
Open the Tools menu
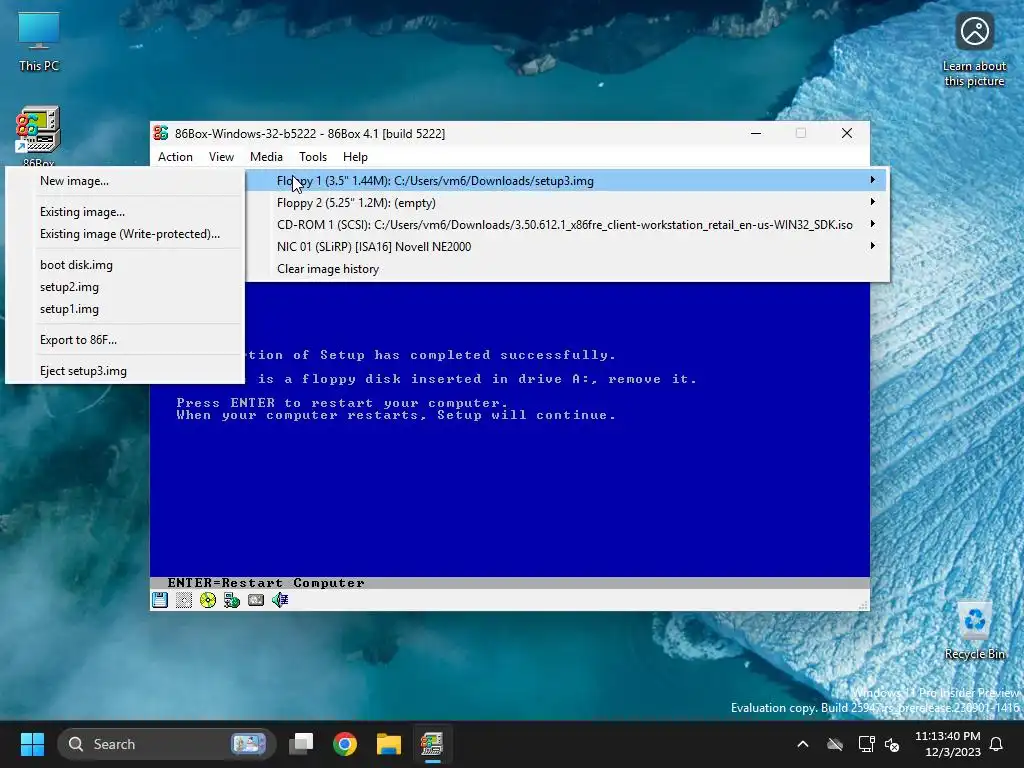313,157
